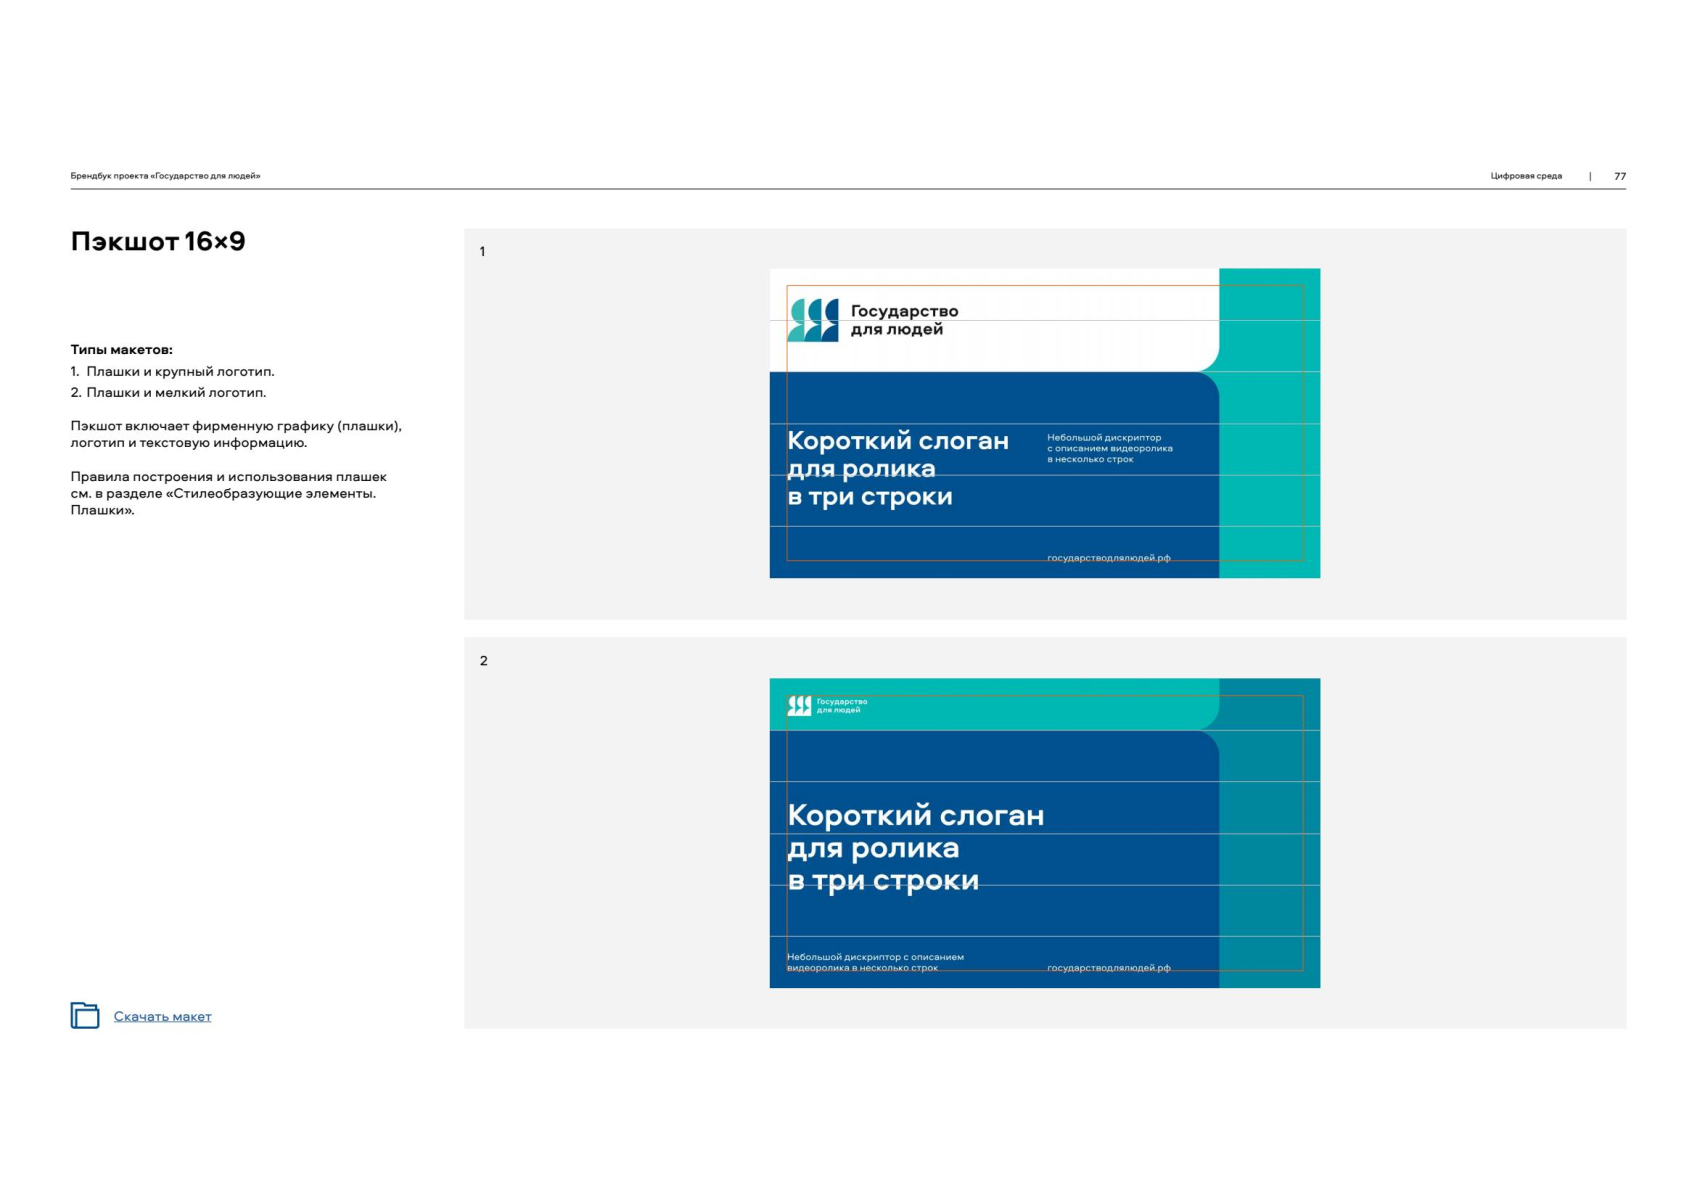Click the Цифровая среда section label
The width and height of the screenshot is (1697, 1200).
(1525, 176)
